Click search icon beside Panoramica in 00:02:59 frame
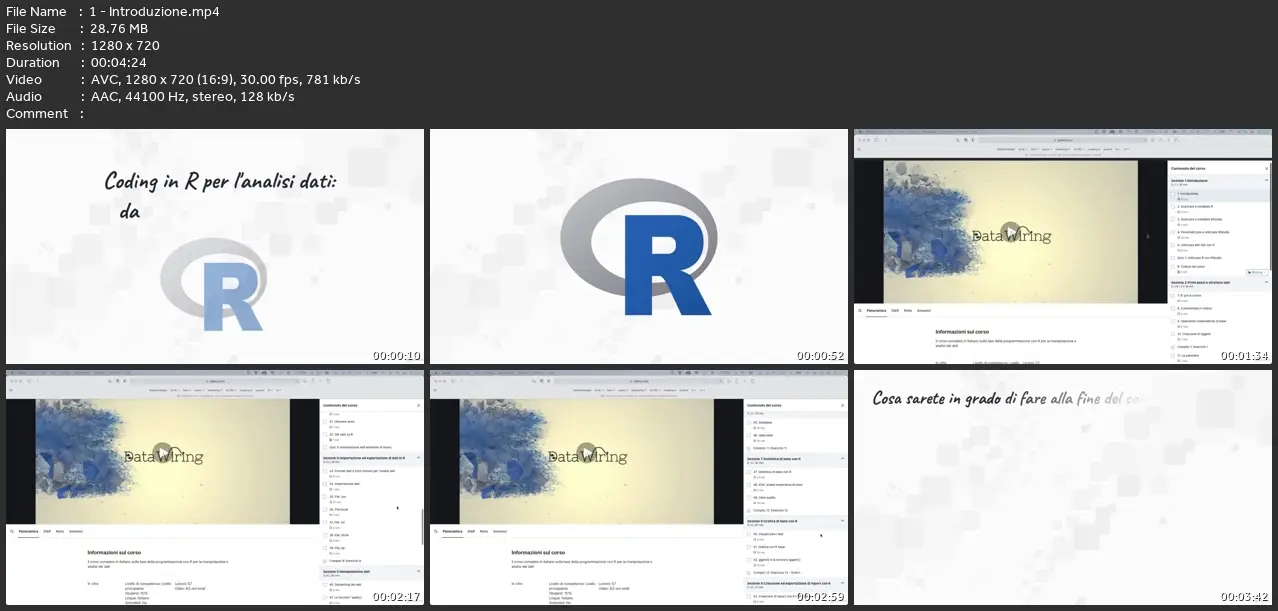The image size is (1278, 611). (x=437, y=531)
